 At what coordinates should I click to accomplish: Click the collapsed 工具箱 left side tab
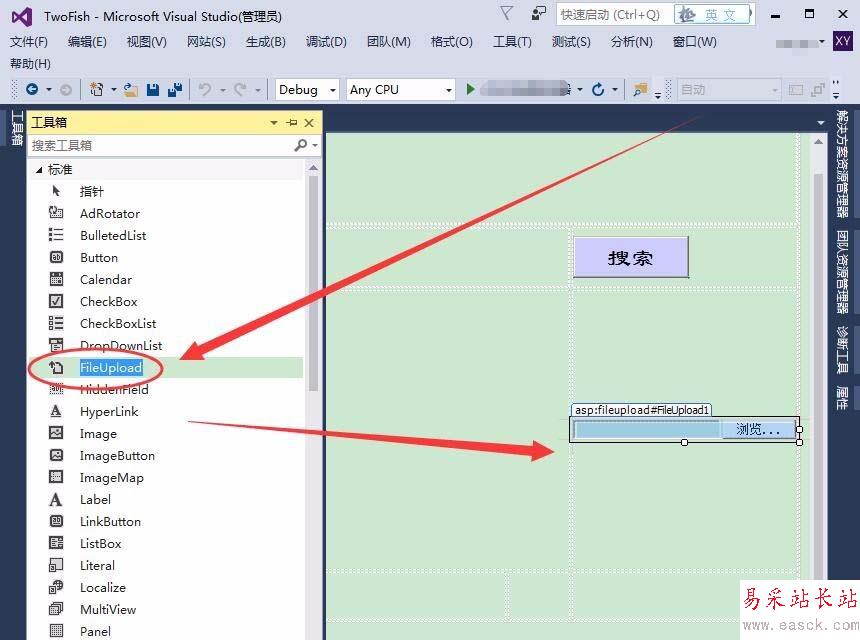17,128
